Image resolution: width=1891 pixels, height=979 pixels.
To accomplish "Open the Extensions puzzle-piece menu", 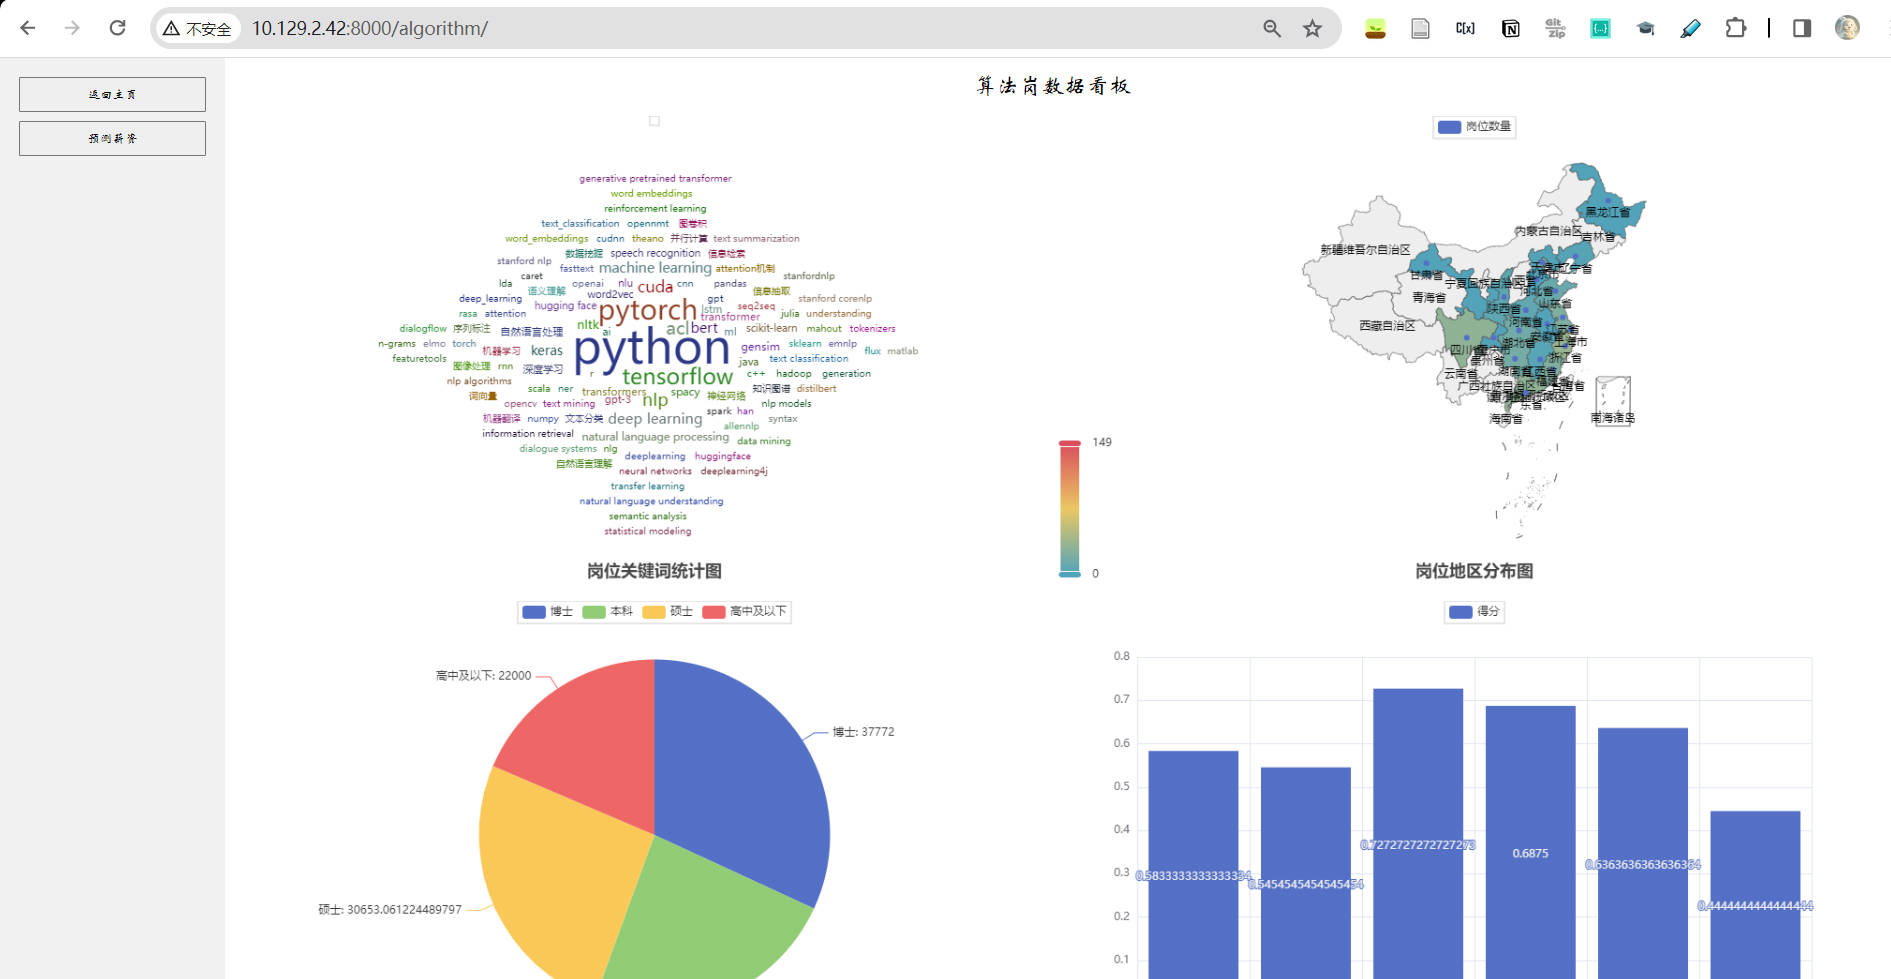I will 1736,28.
